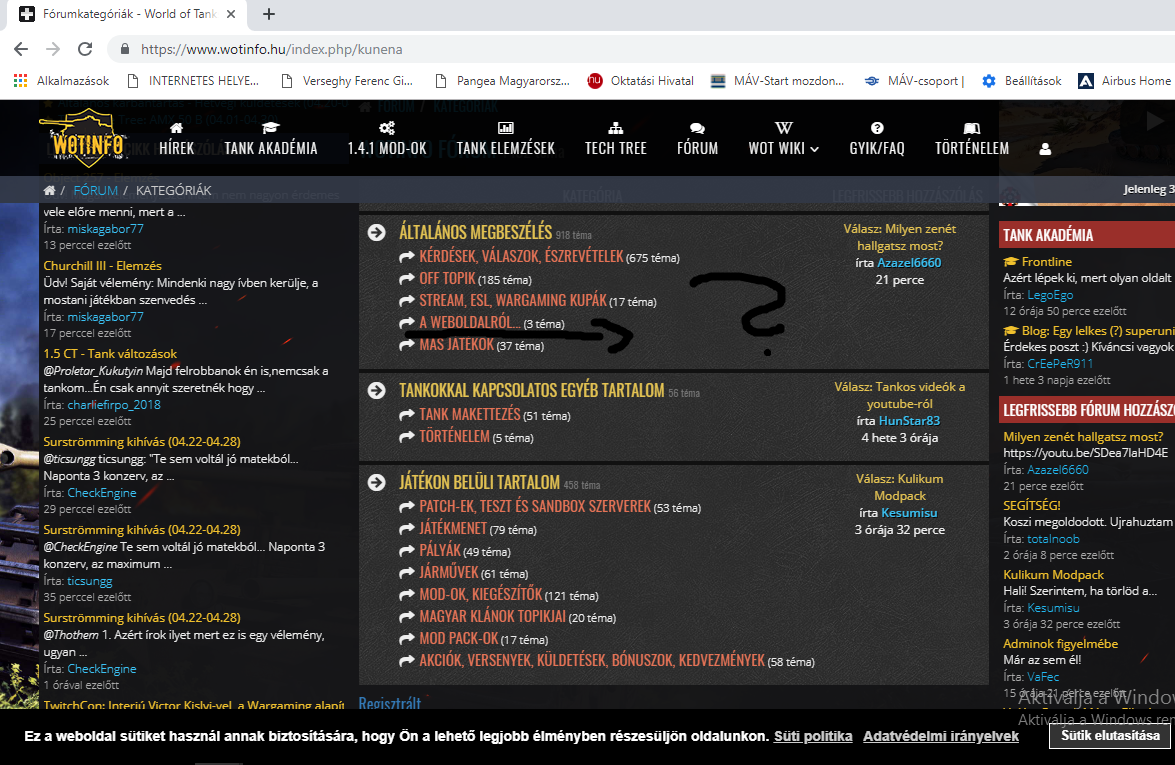Click Sütik elutasítása button
Image resolution: width=1175 pixels, height=765 pixels.
point(1110,736)
